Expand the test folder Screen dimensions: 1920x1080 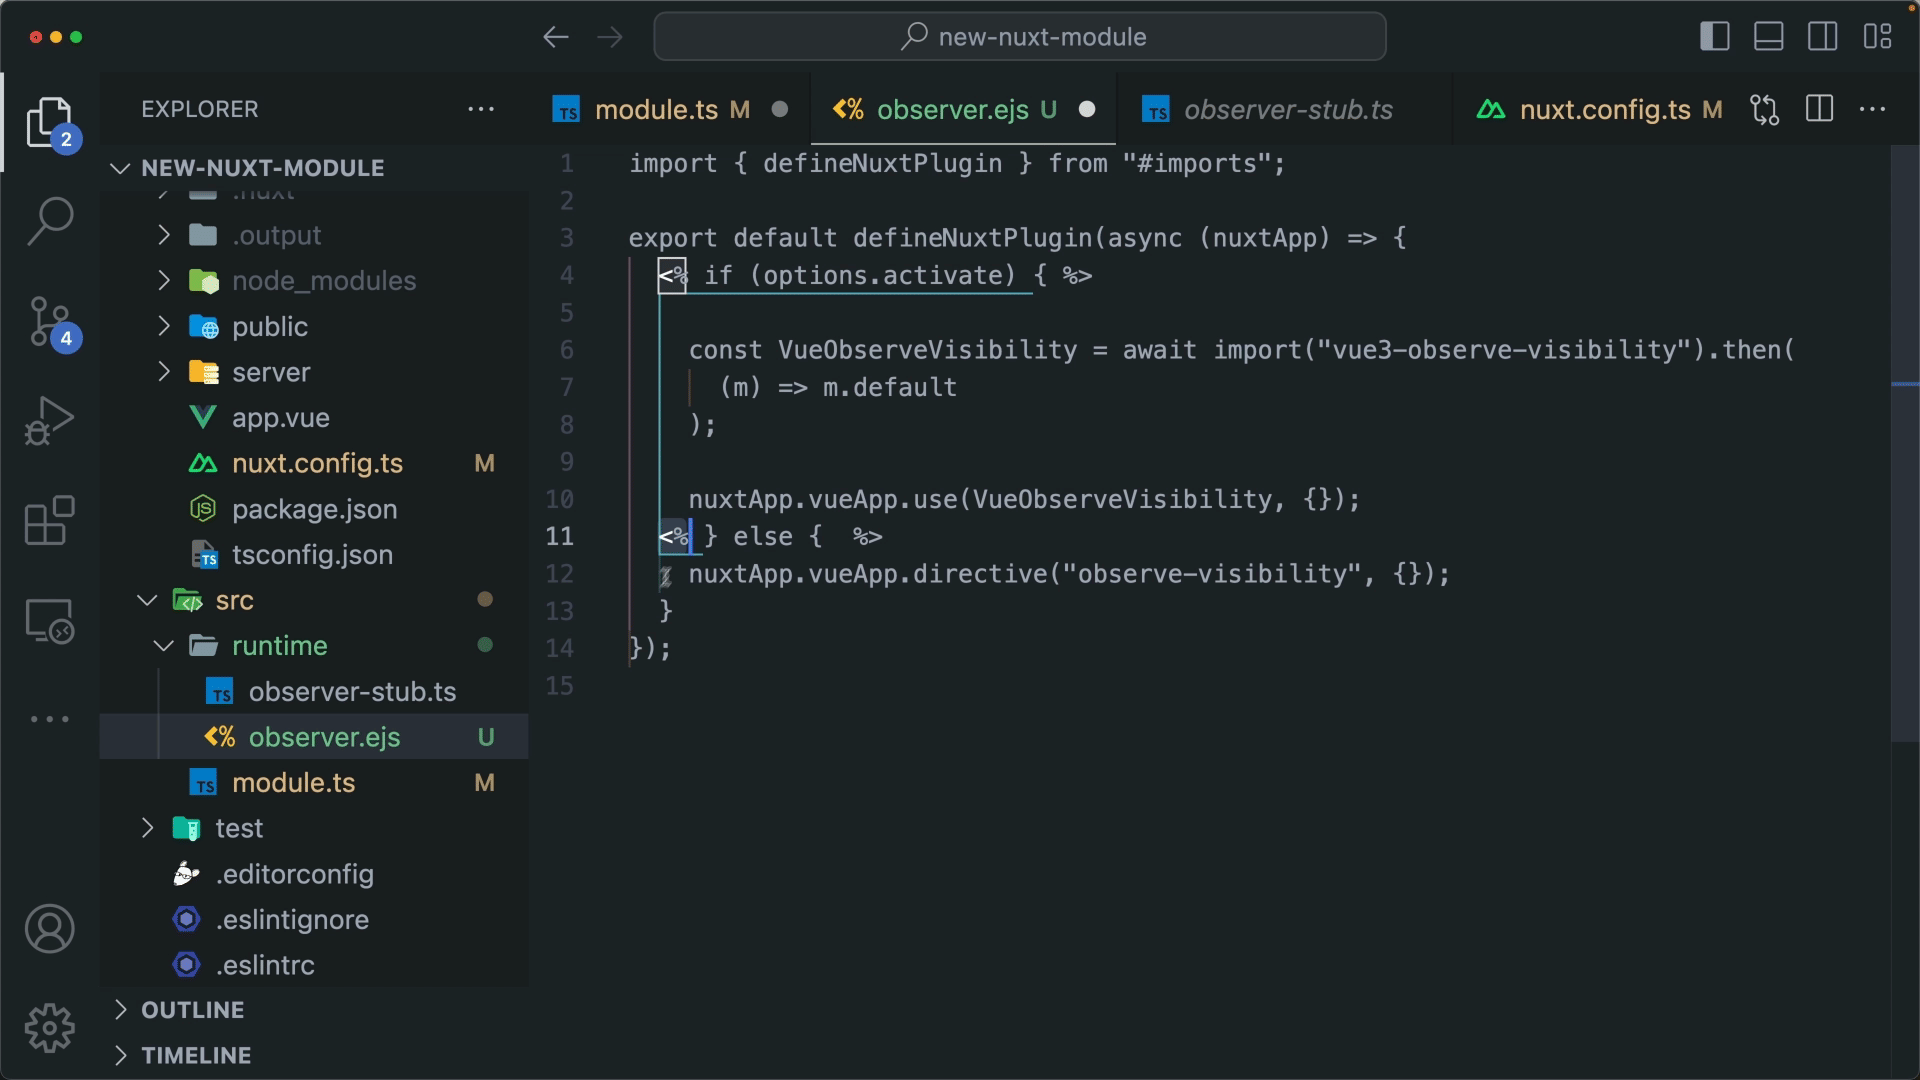pos(315,829)
